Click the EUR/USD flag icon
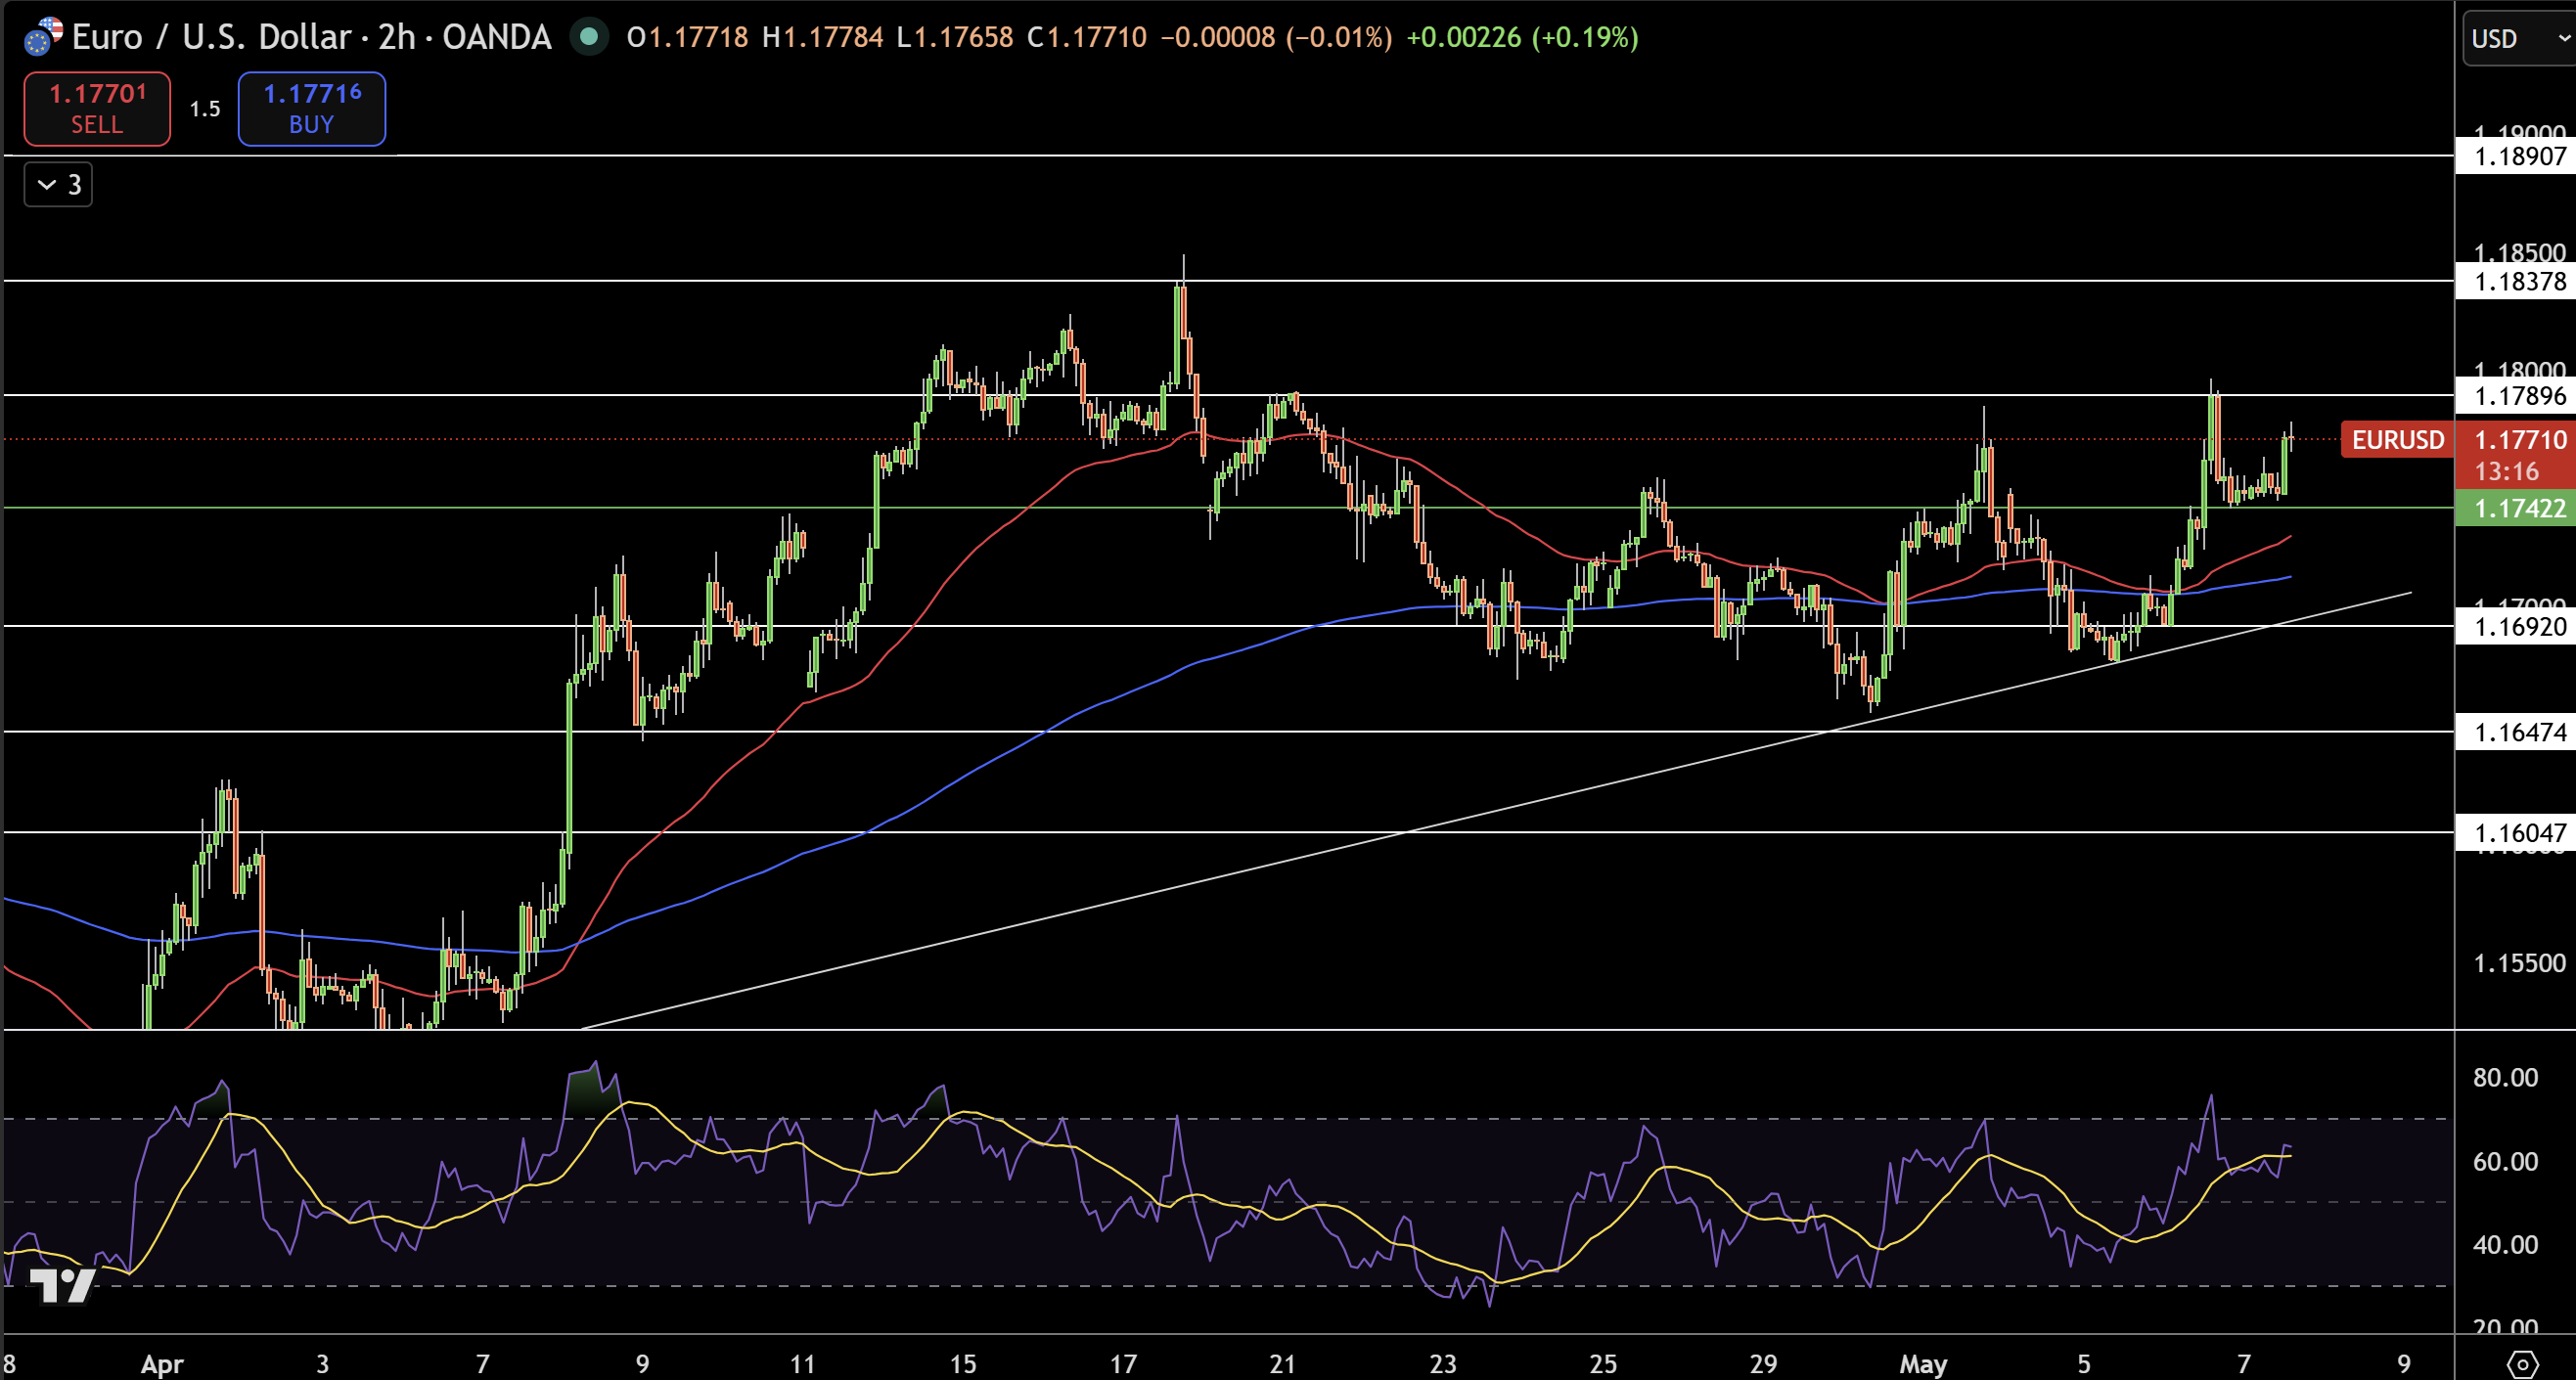 click(x=43, y=37)
